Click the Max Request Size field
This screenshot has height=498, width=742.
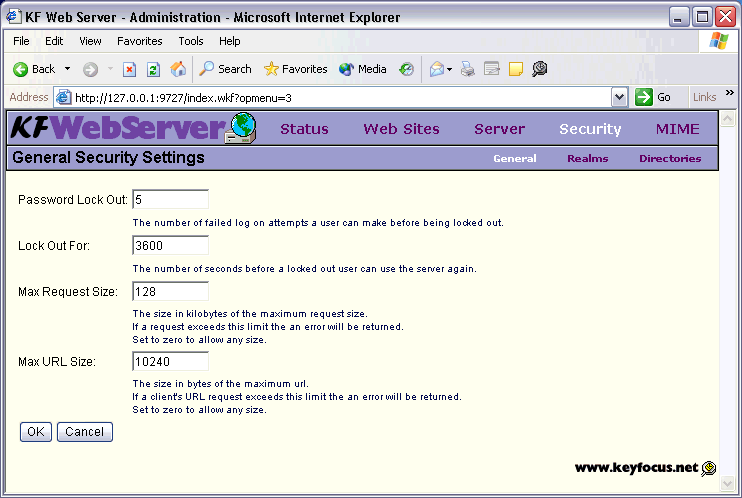pos(170,291)
